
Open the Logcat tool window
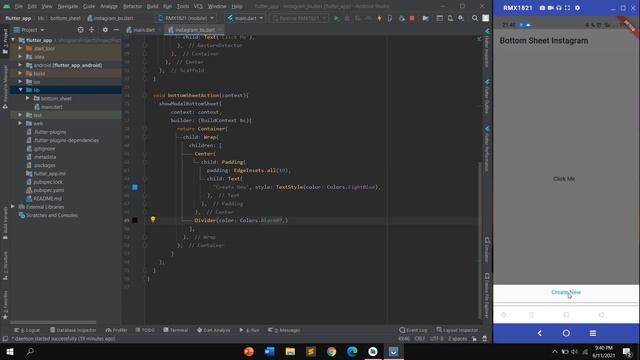point(27,330)
